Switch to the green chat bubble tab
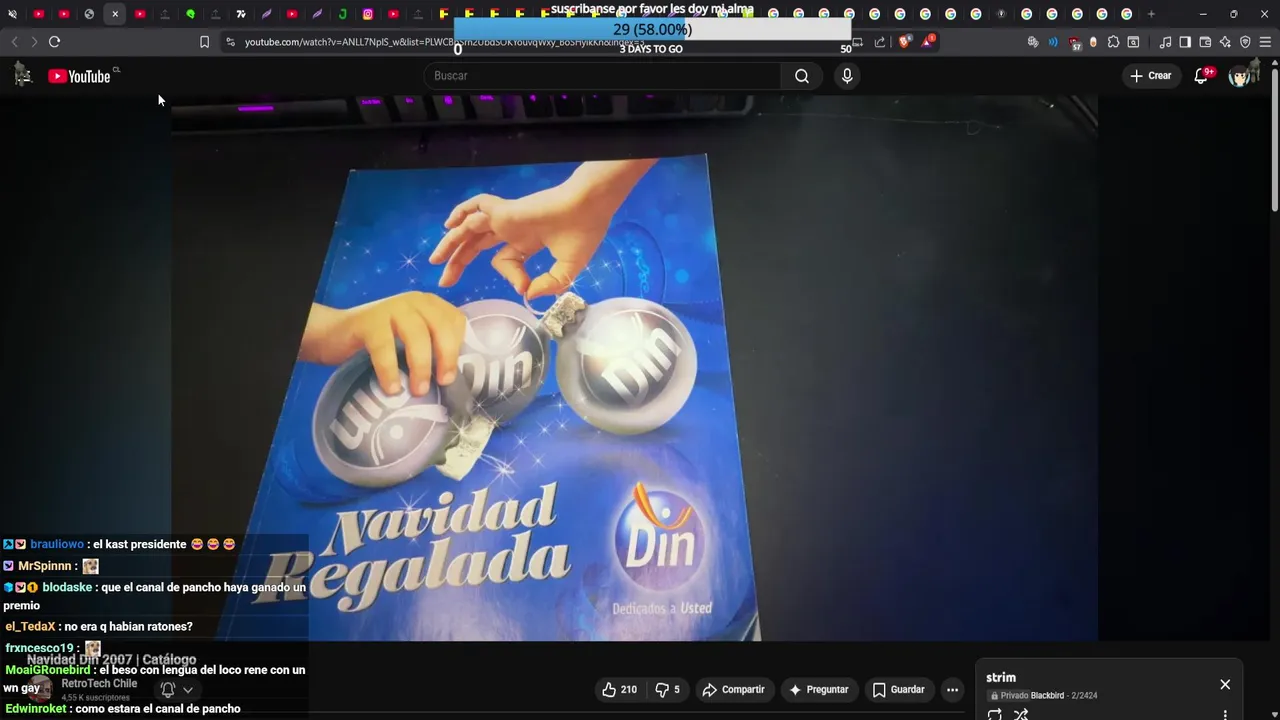 click(190, 14)
